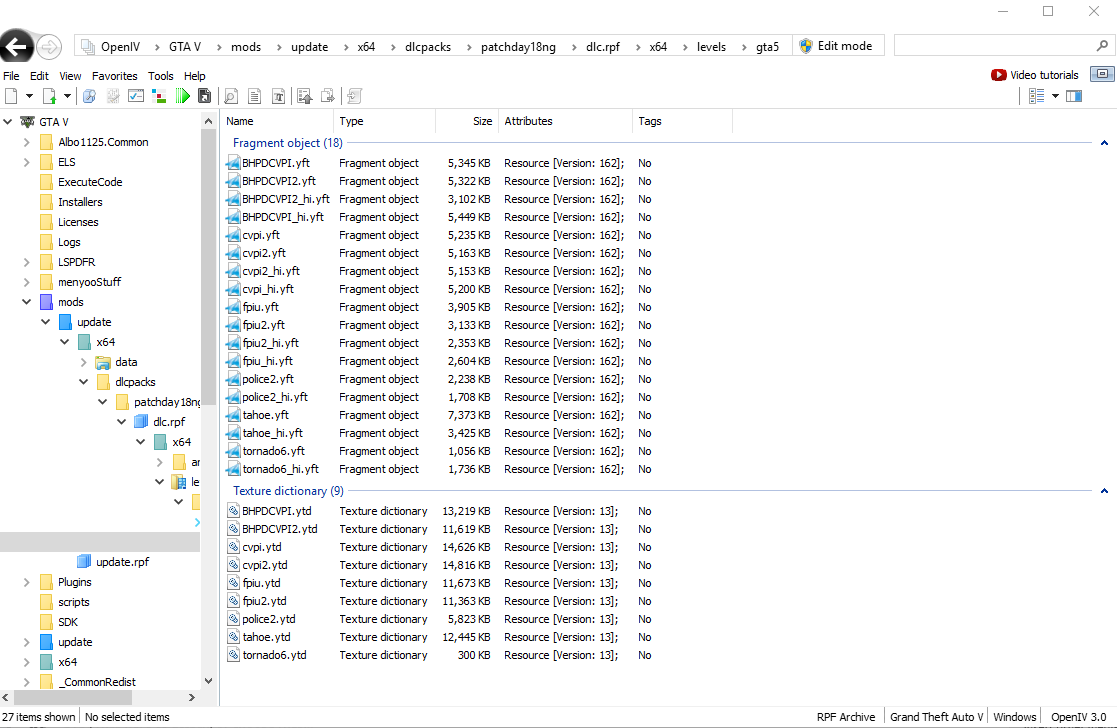The width and height of the screenshot is (1117, 728).
Task: Select the scripts folder in tree
Action: pos(73,602)
